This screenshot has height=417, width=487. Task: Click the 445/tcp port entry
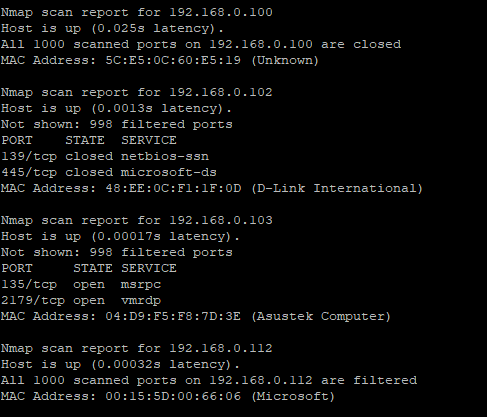click(29, 172)
